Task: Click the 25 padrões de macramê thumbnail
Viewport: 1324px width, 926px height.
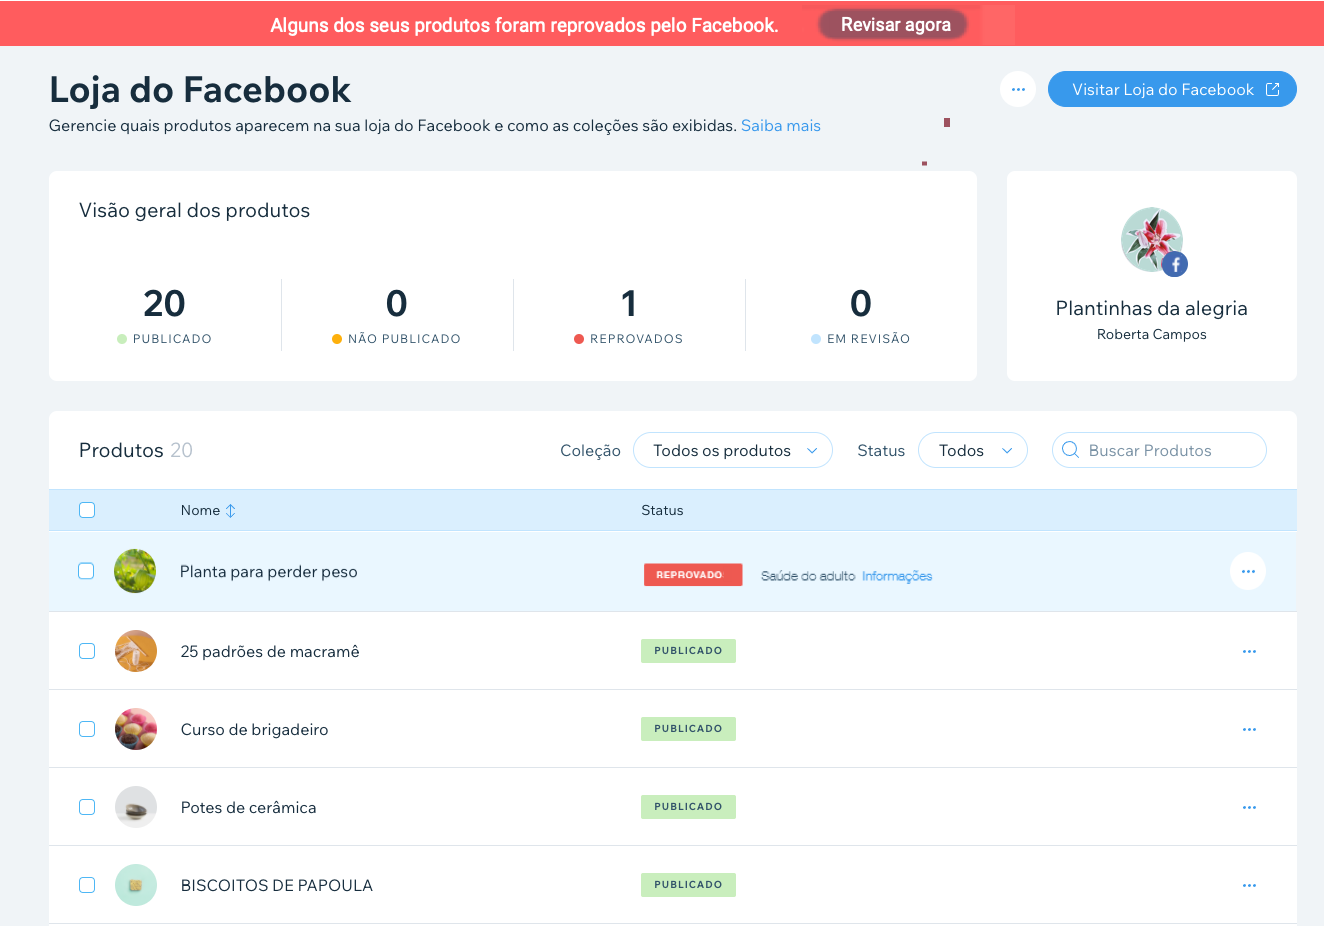Action: point(136,651)
